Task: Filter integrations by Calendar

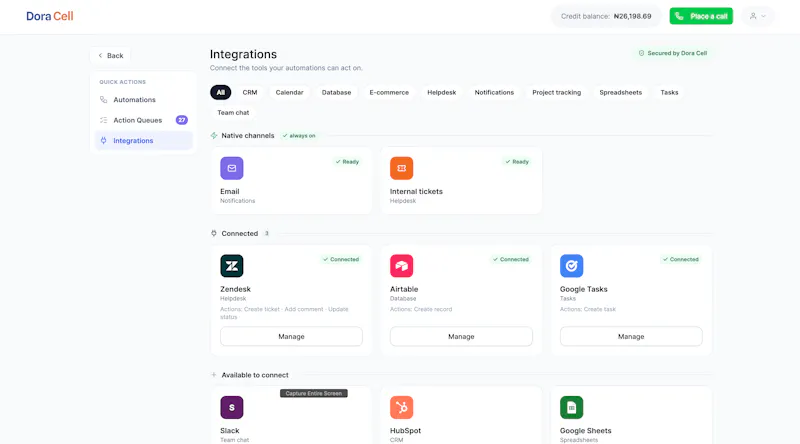Action: point(289,92)
